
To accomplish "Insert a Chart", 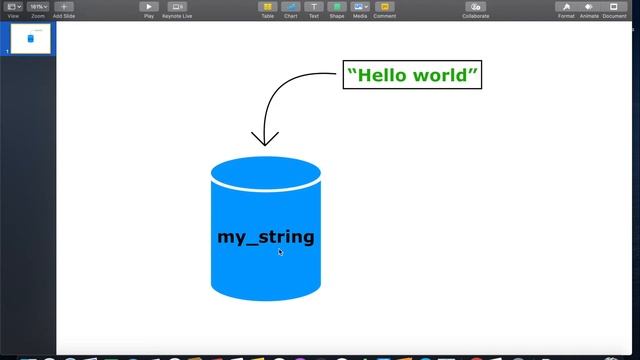I will pos(291,7).
